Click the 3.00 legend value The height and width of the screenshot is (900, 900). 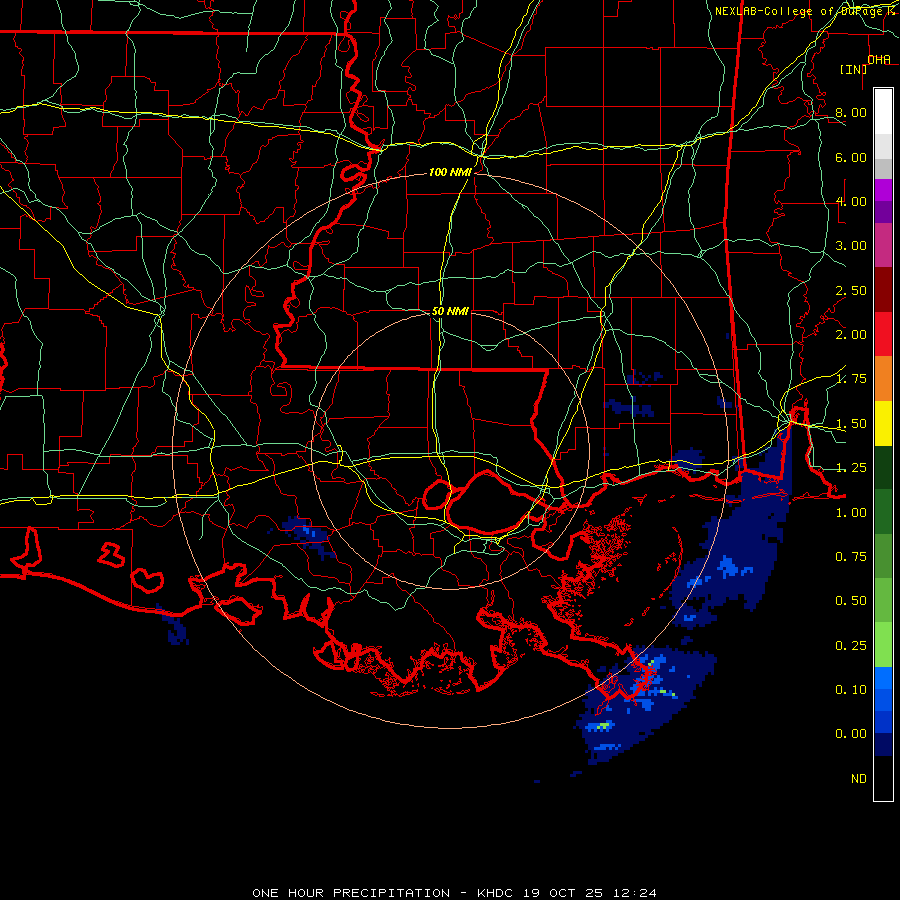pos(851,246)
